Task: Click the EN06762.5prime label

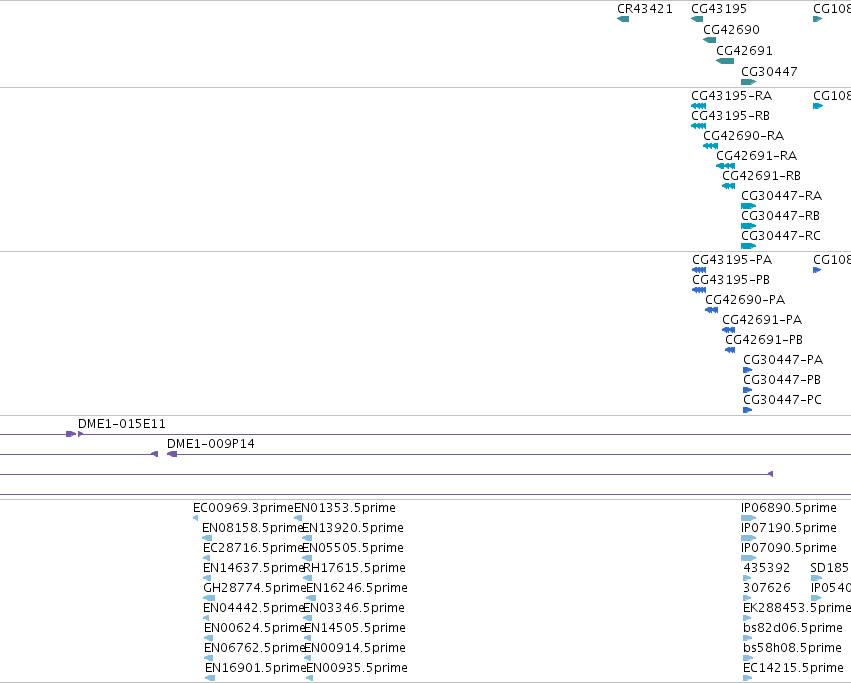Action: coord(255,648)
